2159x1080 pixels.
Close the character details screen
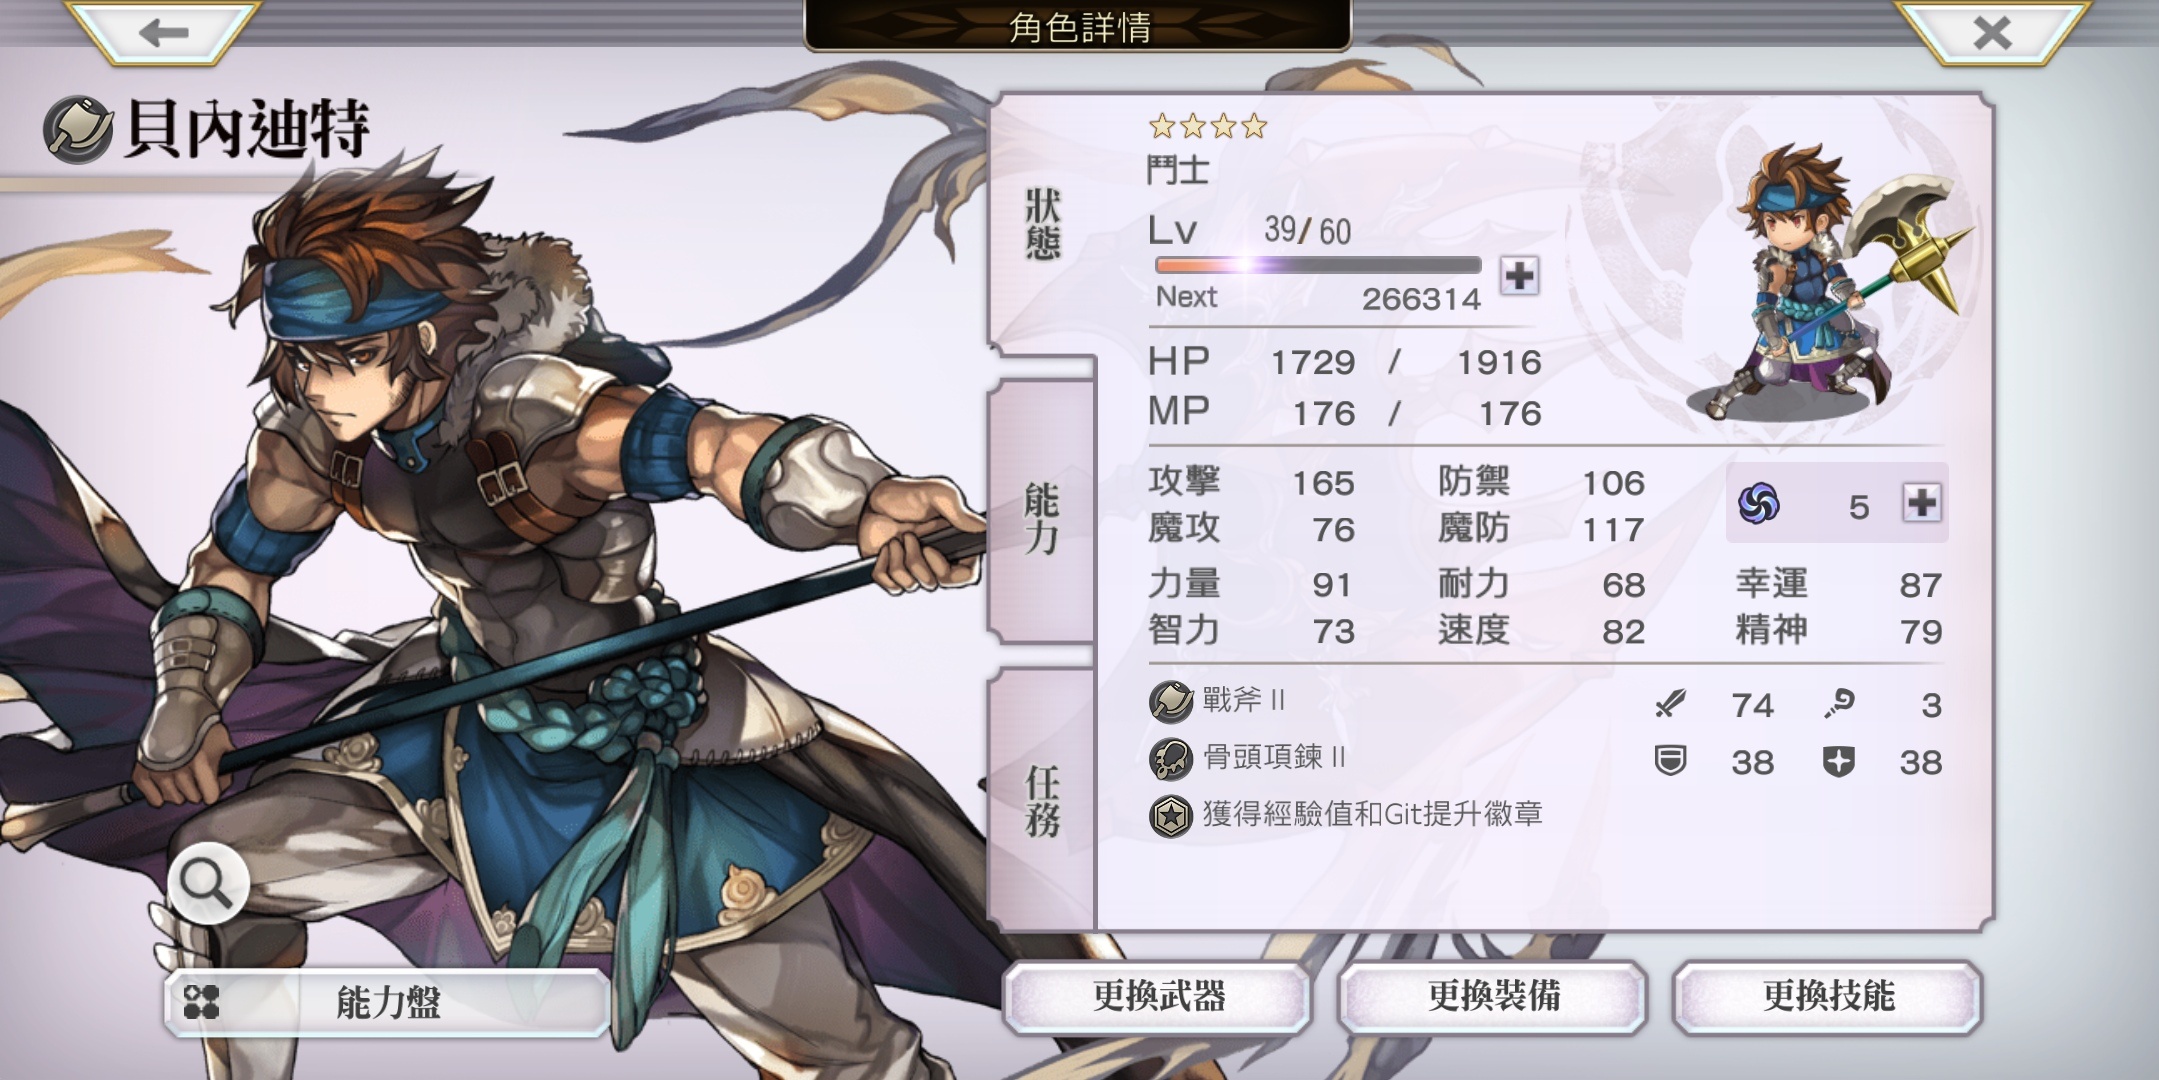[1992, 32]
